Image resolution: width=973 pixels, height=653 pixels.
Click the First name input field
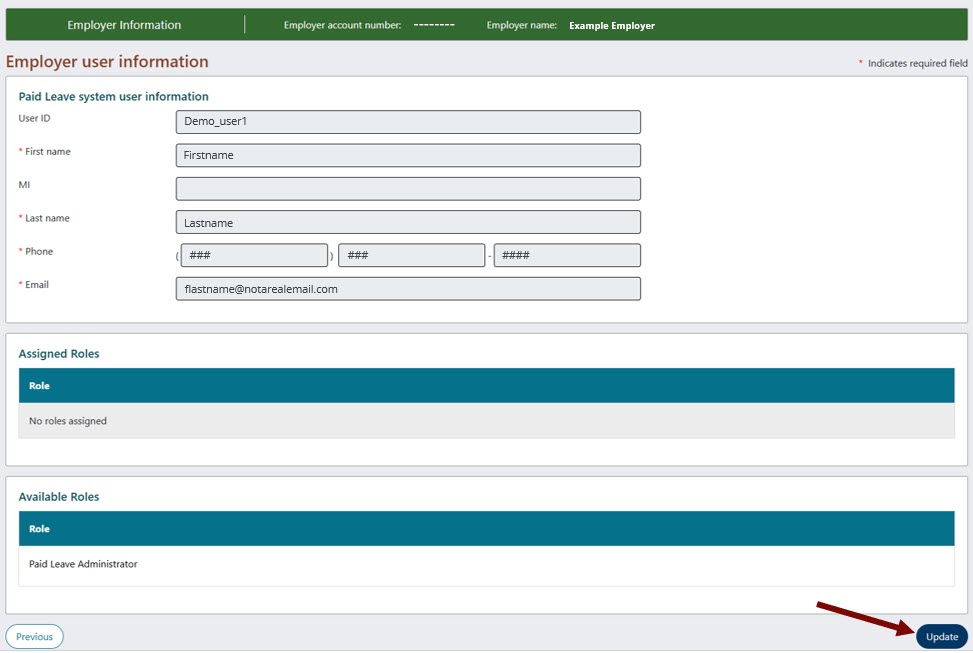coord(408,155)
